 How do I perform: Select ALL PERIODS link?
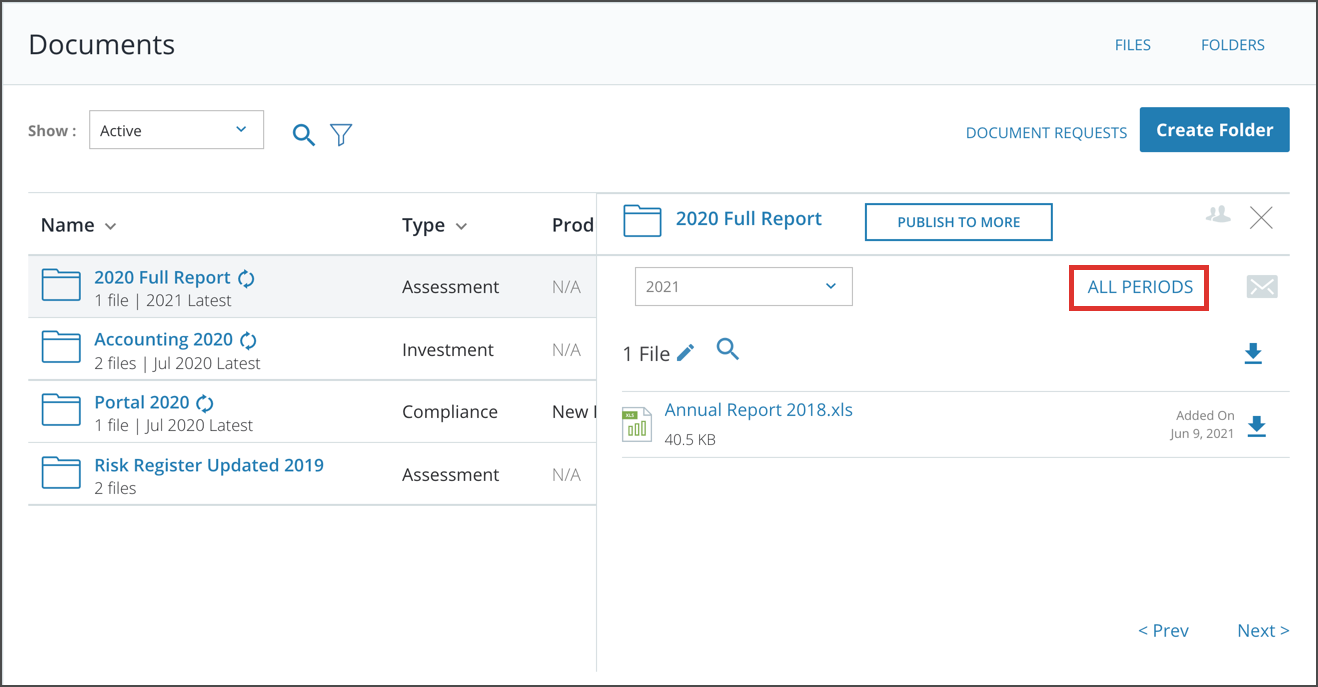coord(1140,287)
